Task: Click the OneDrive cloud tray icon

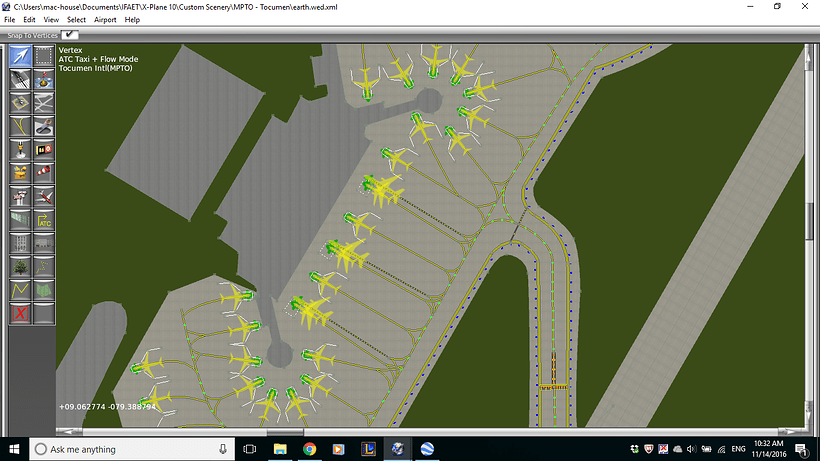Action: point(677,449)
